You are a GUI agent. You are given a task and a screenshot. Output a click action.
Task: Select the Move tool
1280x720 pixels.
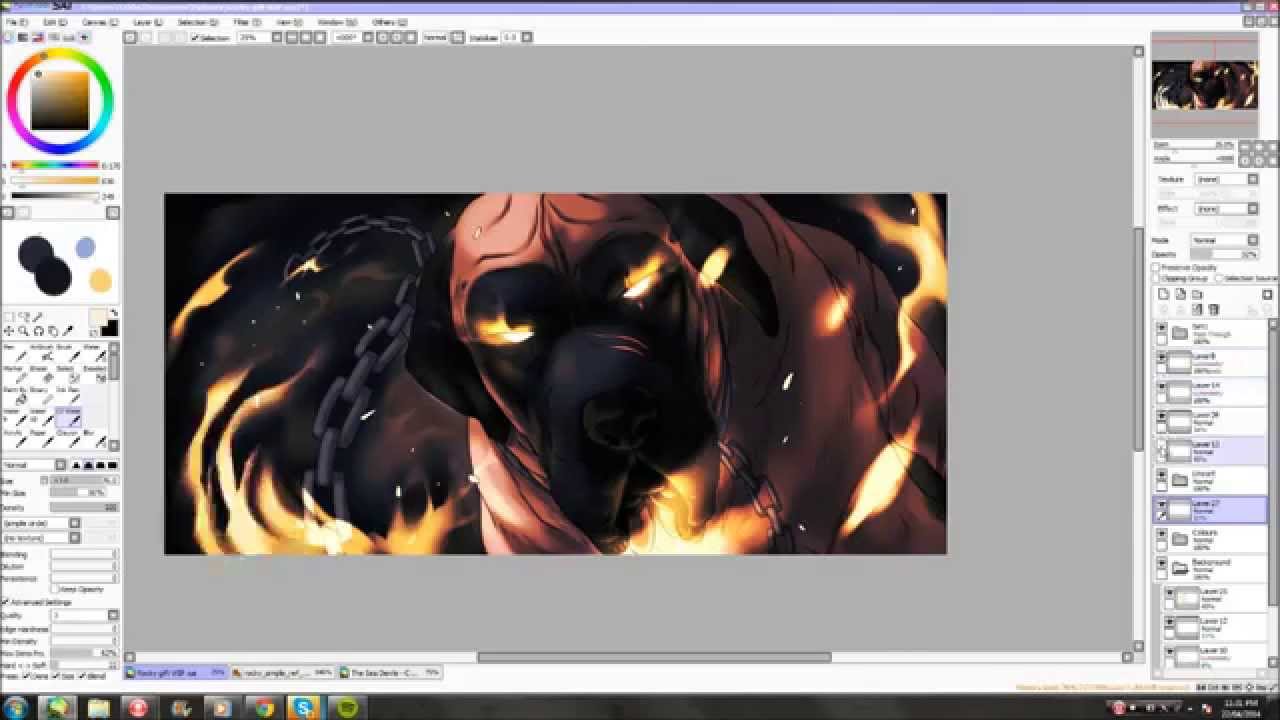point(9,331)
